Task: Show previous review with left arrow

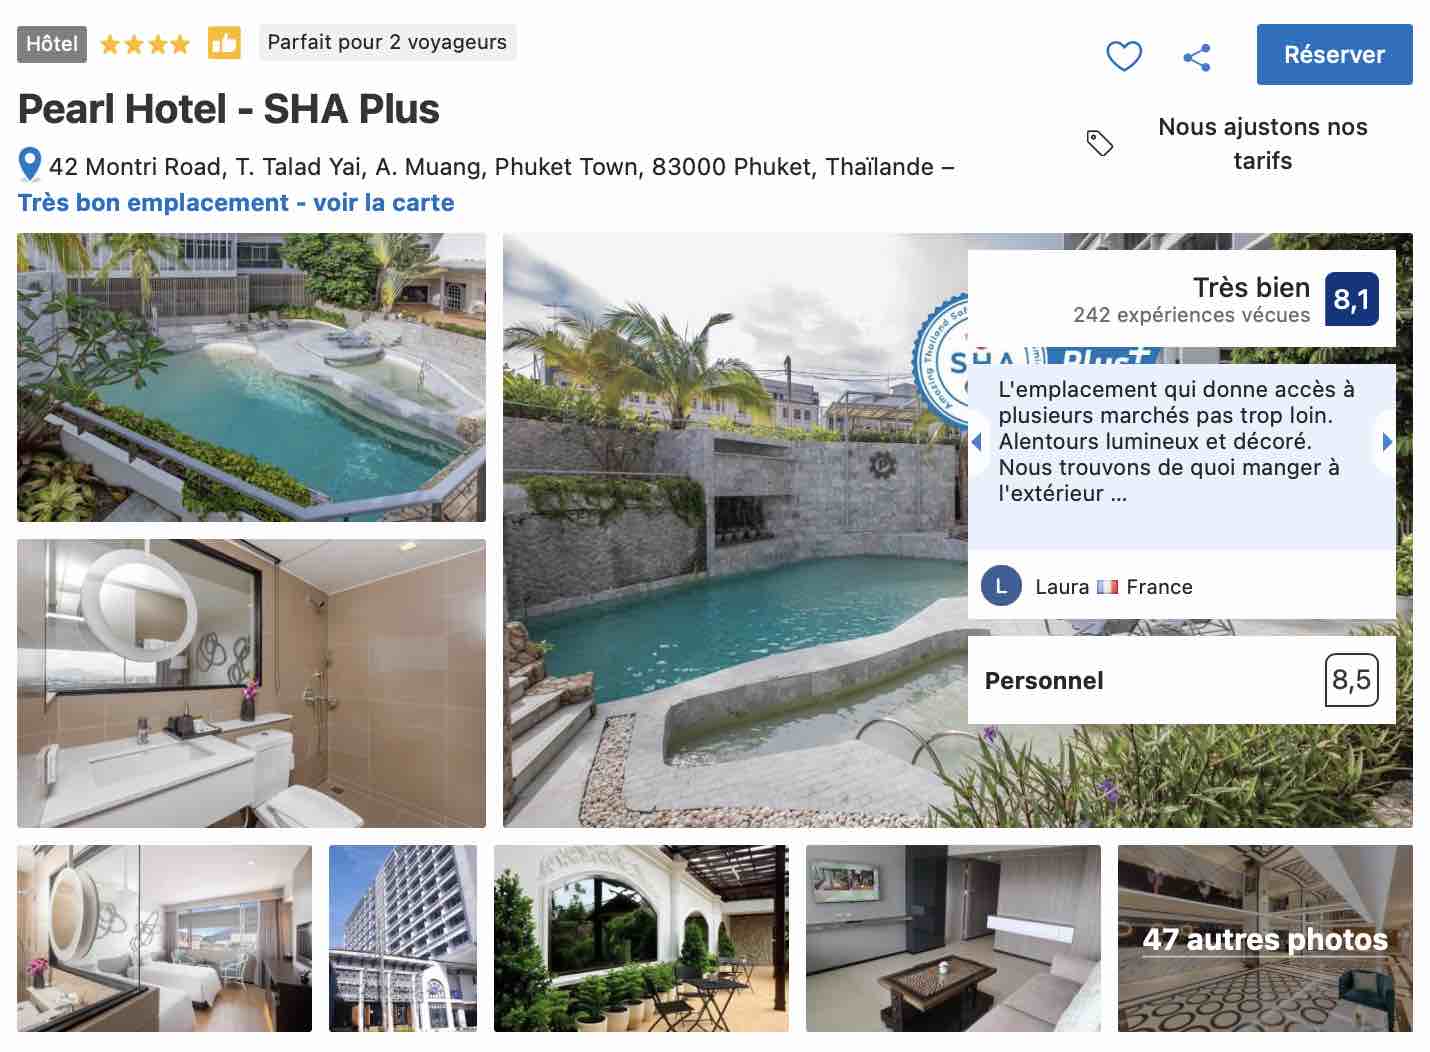Action: point(977,442)
